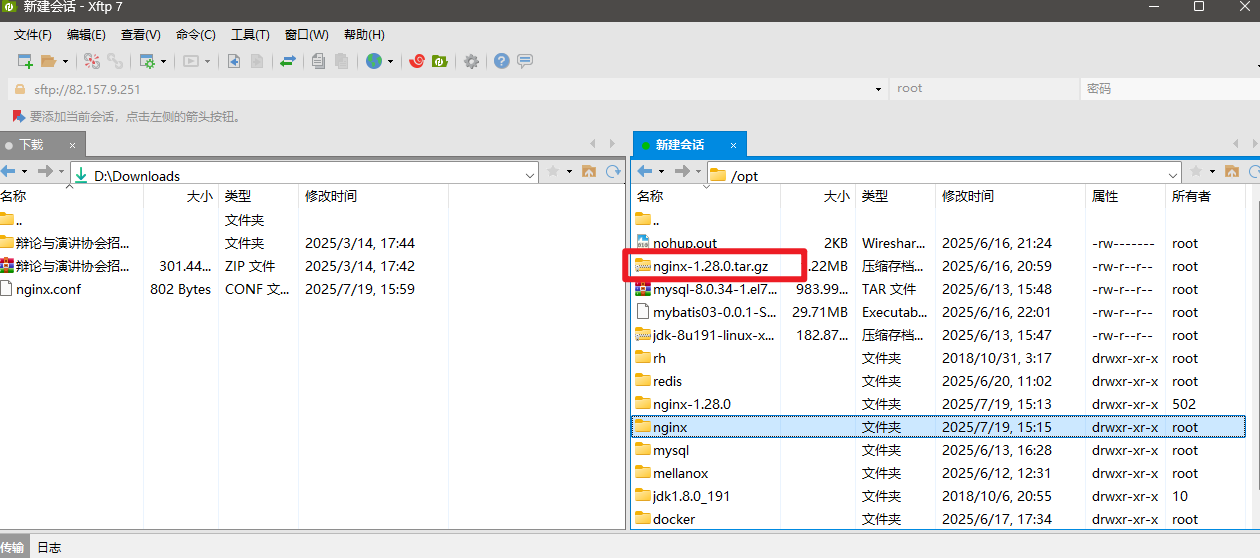Click favorites star in local pane
Image resolution: width=1260 pixels, height=558 pixels.
[553, 172]
